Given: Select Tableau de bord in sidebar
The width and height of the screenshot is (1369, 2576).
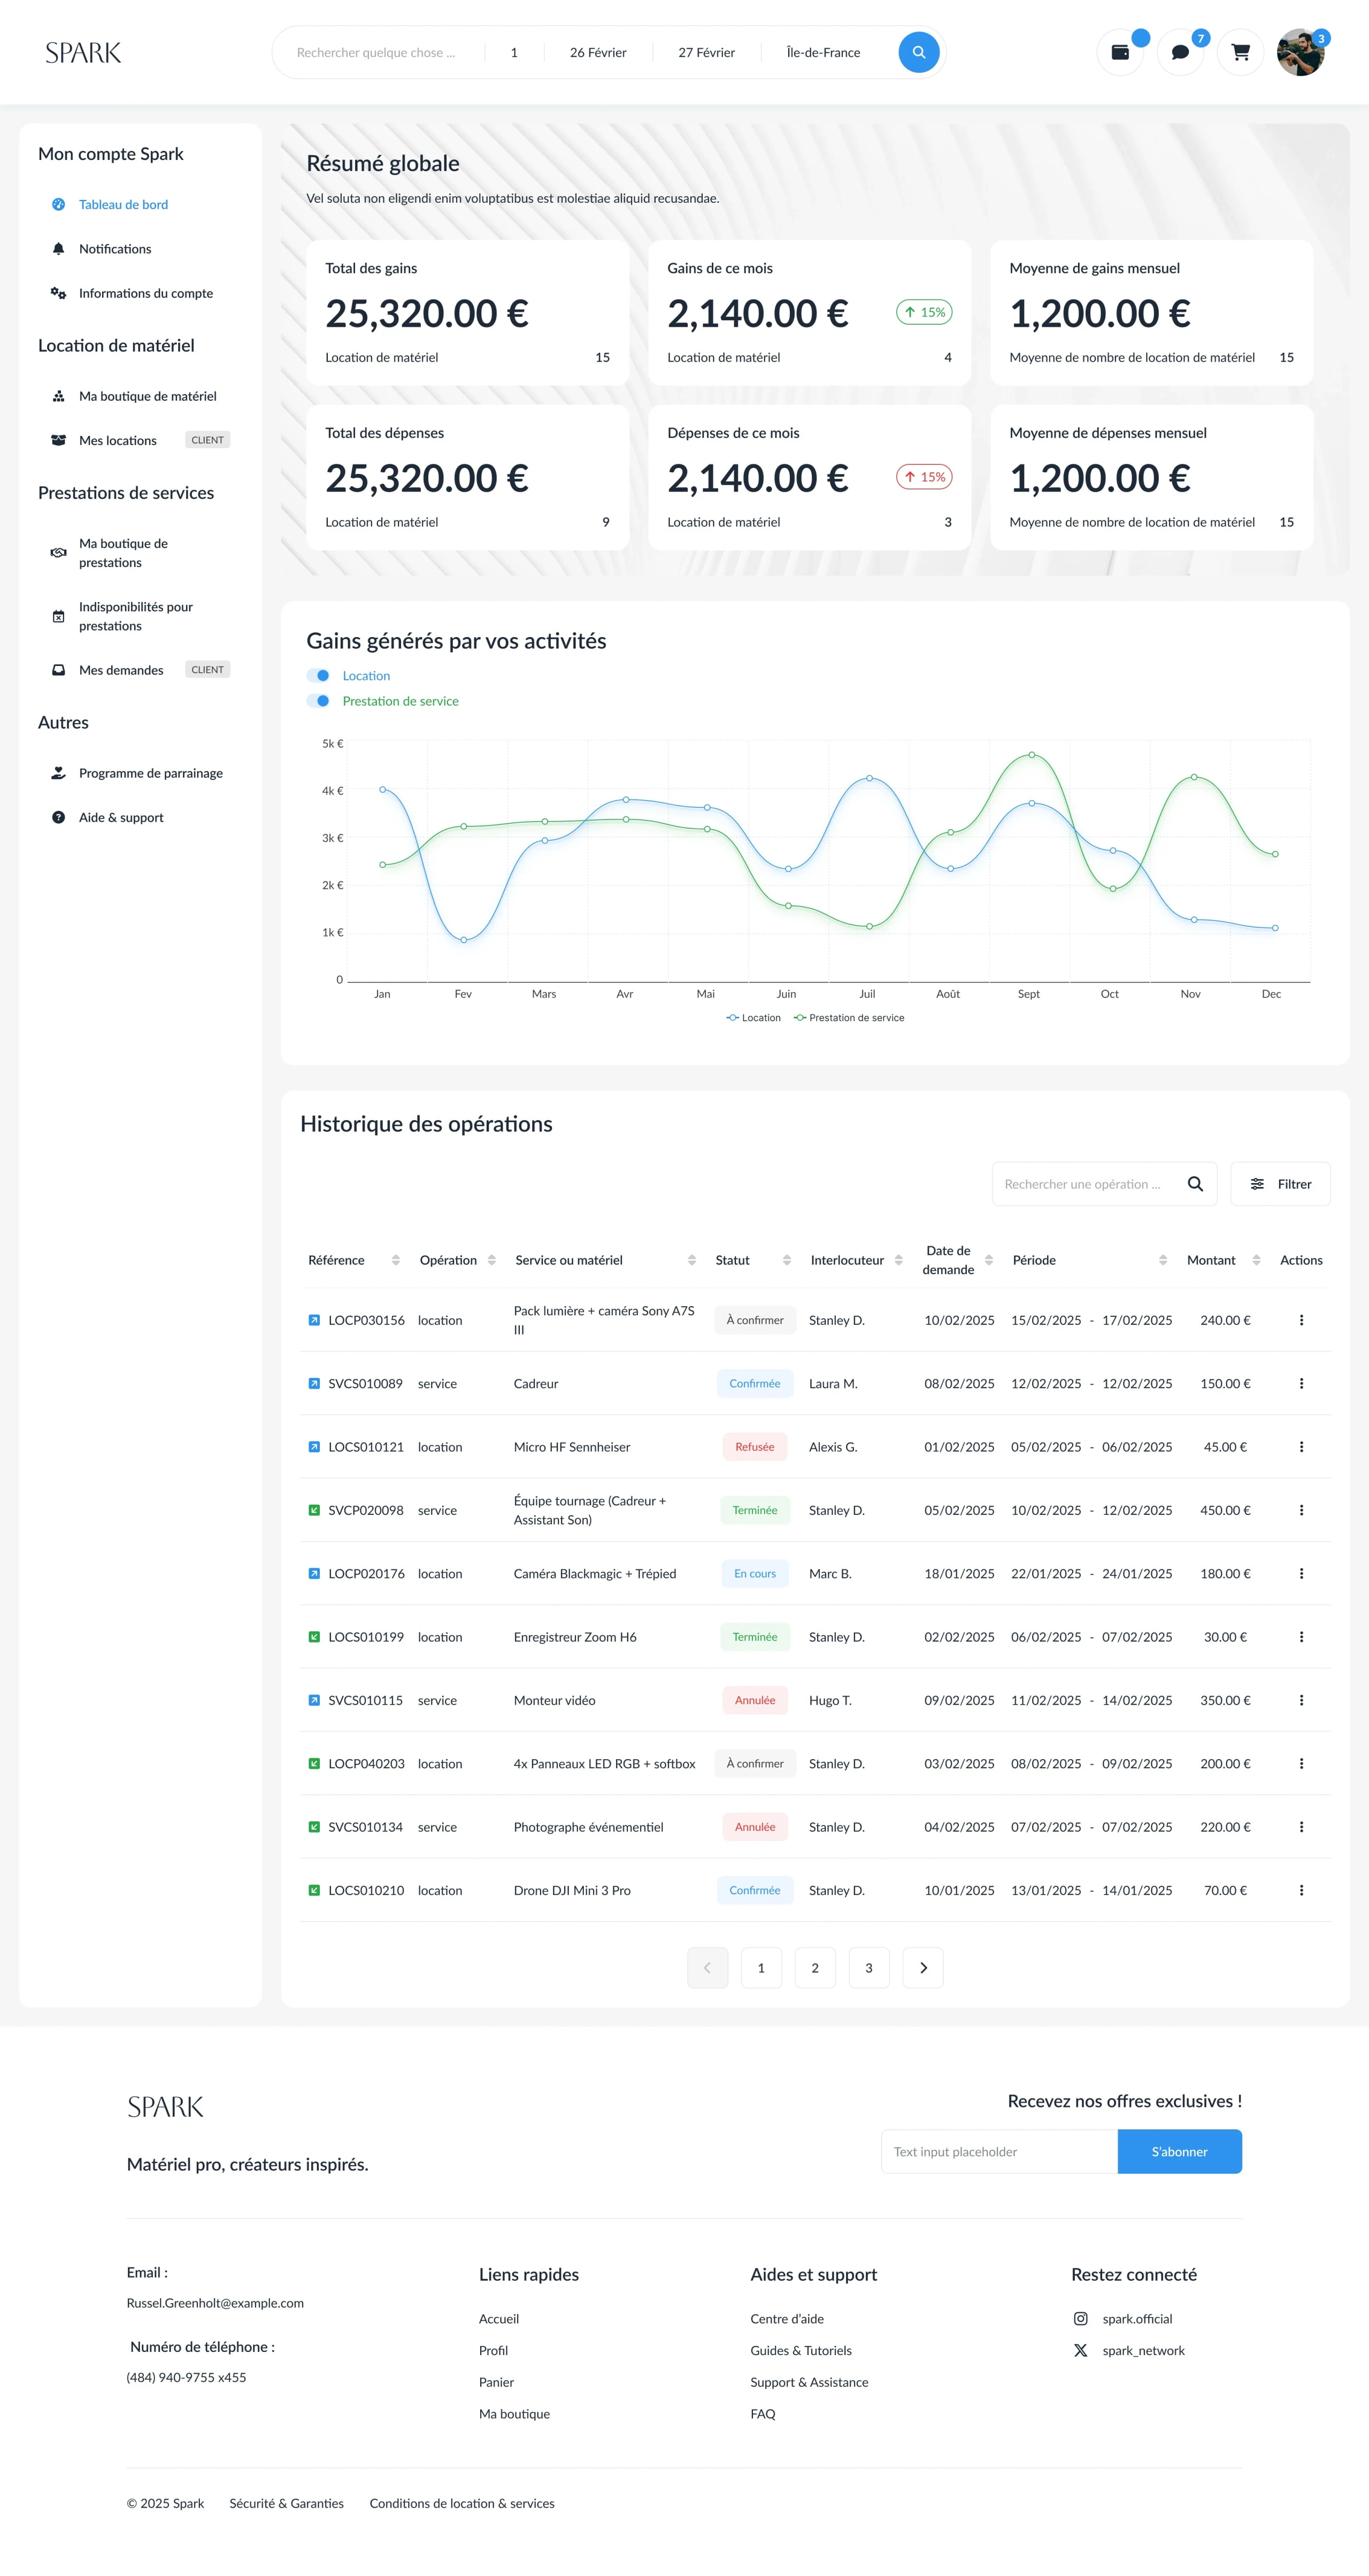Looking at the screenshot, I should (x=123, y=205).
